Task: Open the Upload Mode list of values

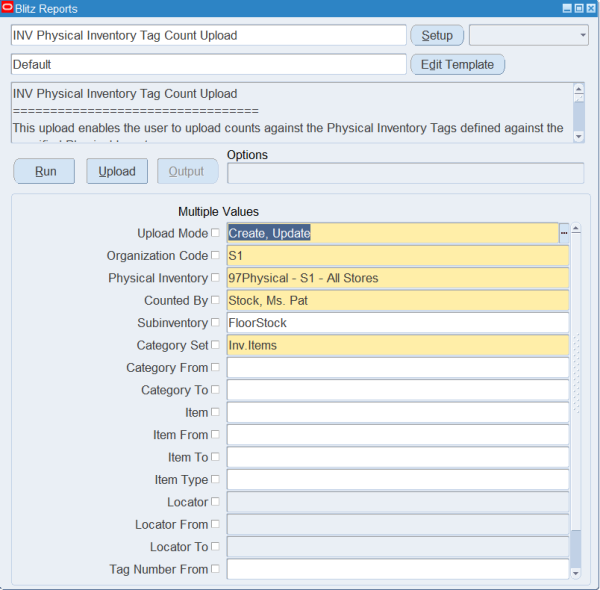Action: [564, 233]
